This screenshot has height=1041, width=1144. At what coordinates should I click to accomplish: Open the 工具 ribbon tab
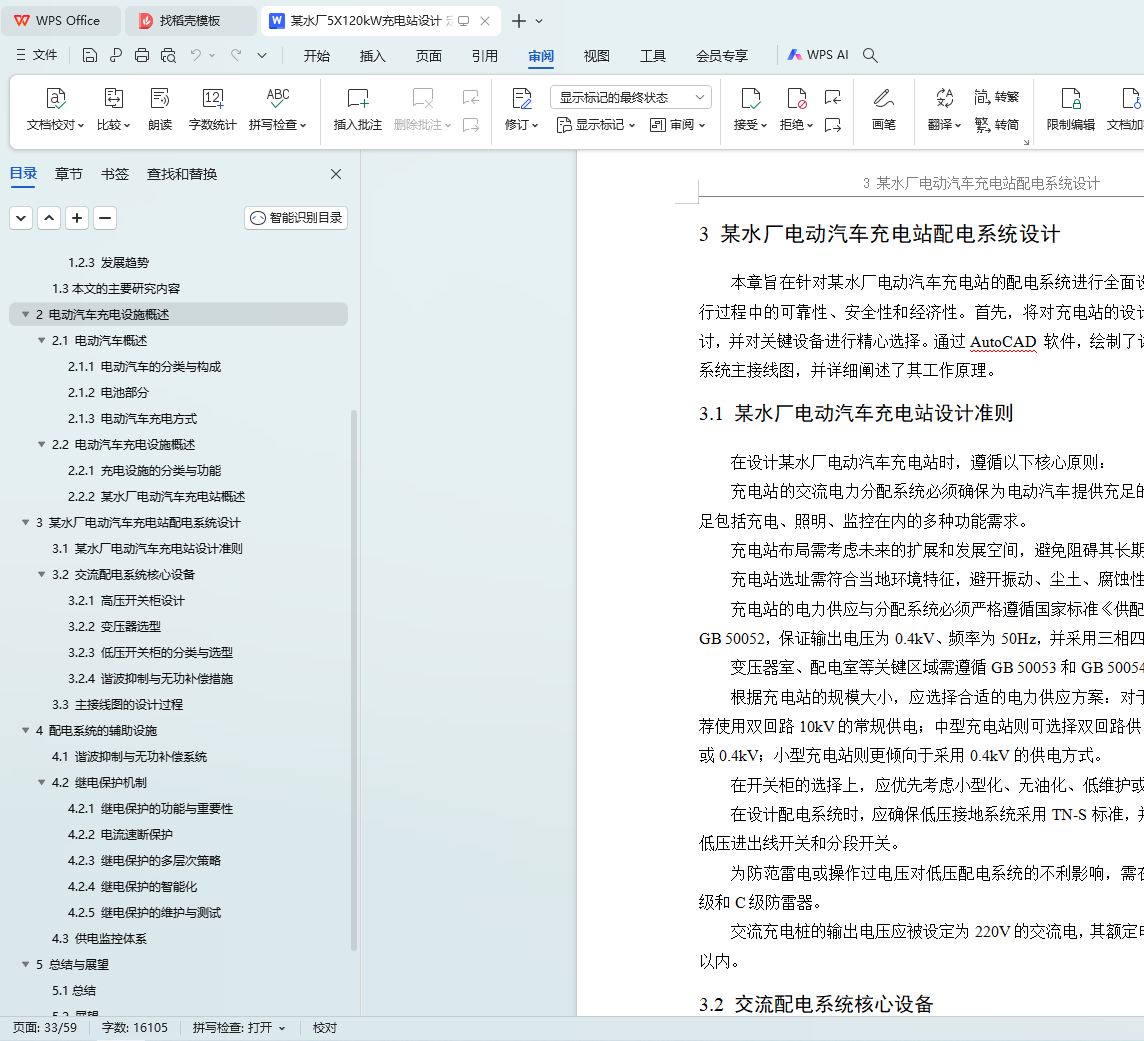pos(652,55)
